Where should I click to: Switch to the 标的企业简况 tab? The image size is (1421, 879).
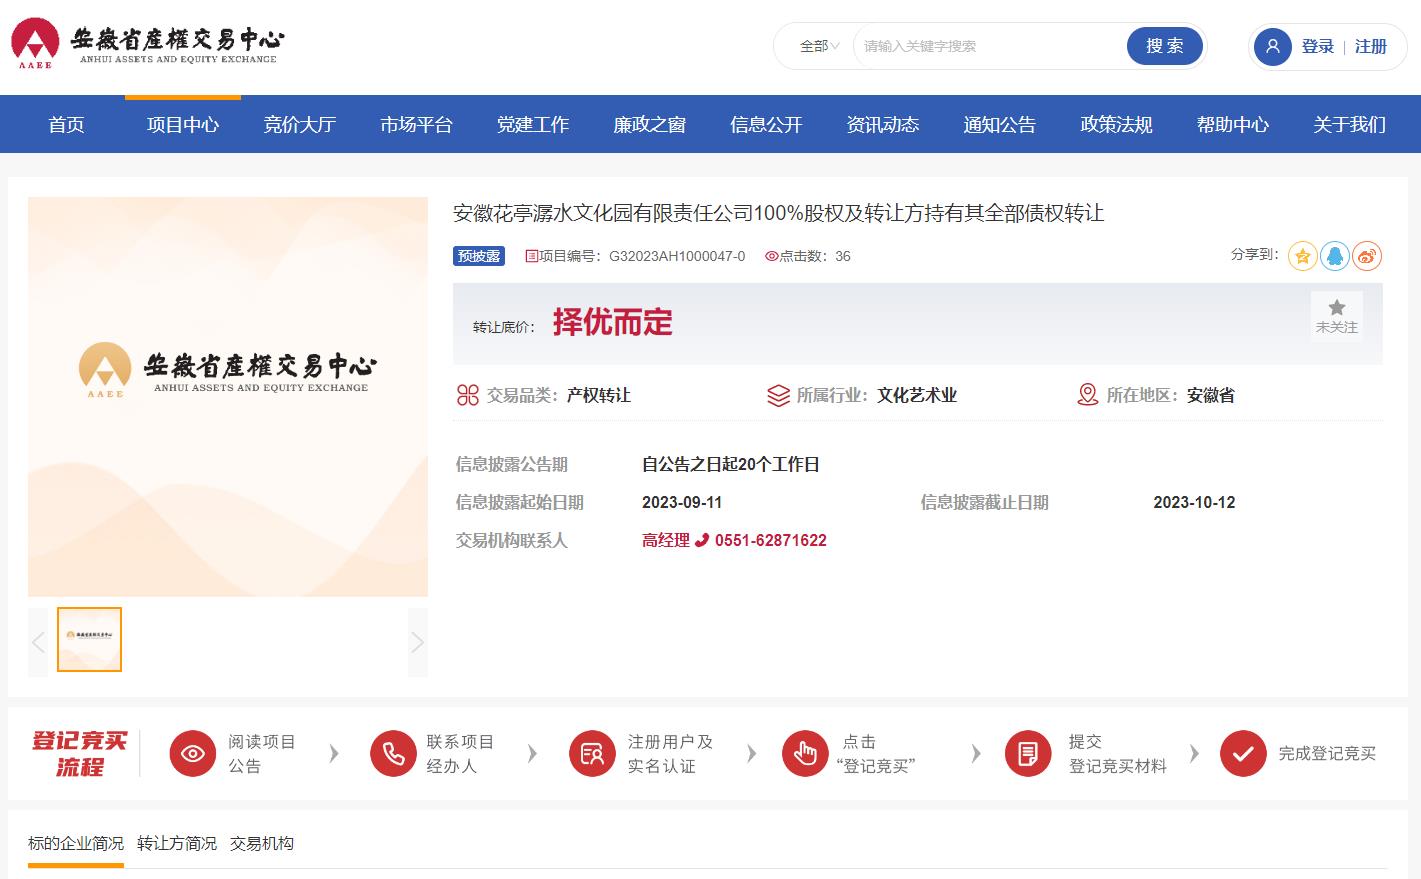tap(76, 844)
